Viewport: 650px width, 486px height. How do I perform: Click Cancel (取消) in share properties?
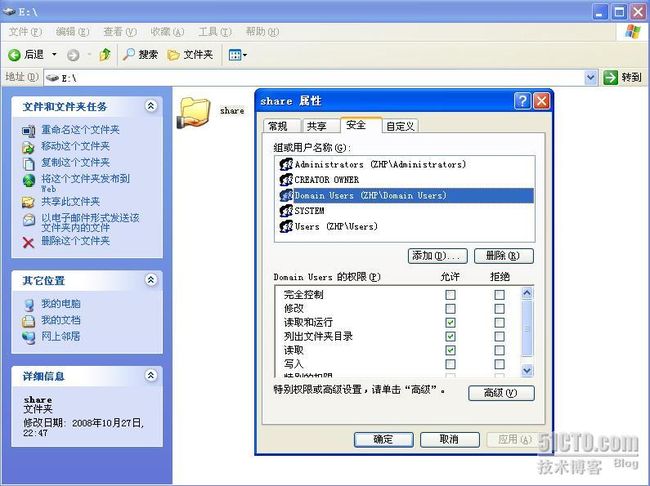click(x=450, y=440)
